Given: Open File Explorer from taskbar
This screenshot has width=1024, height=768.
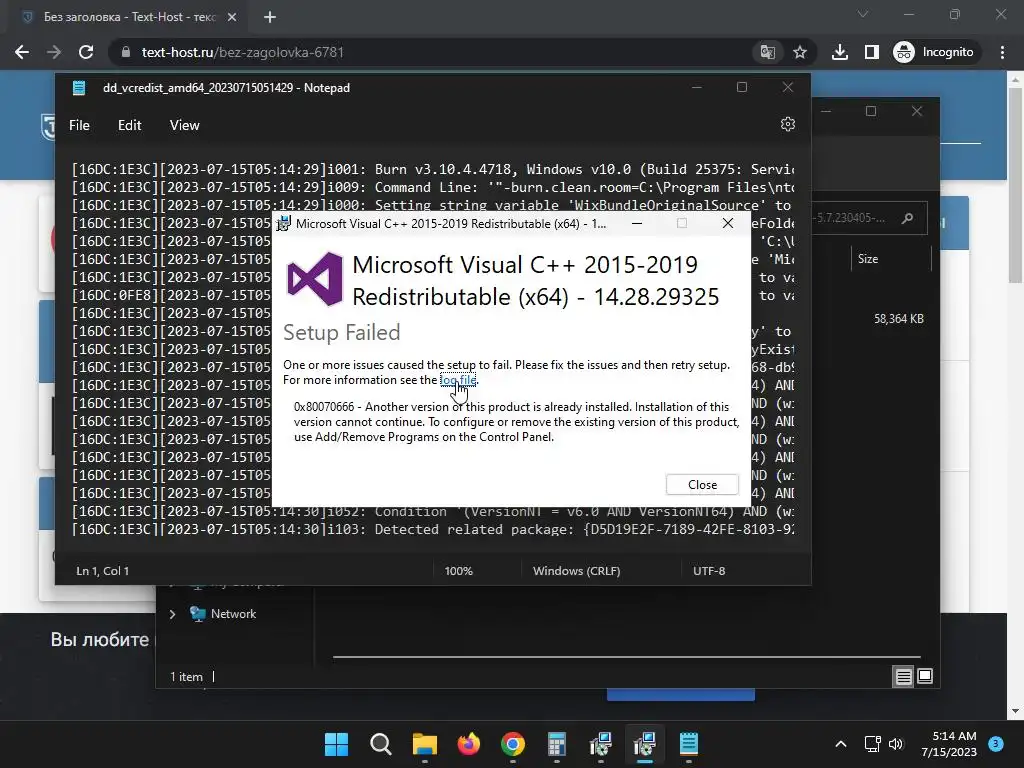Looking at the screenshot, I should coord(424,744).
